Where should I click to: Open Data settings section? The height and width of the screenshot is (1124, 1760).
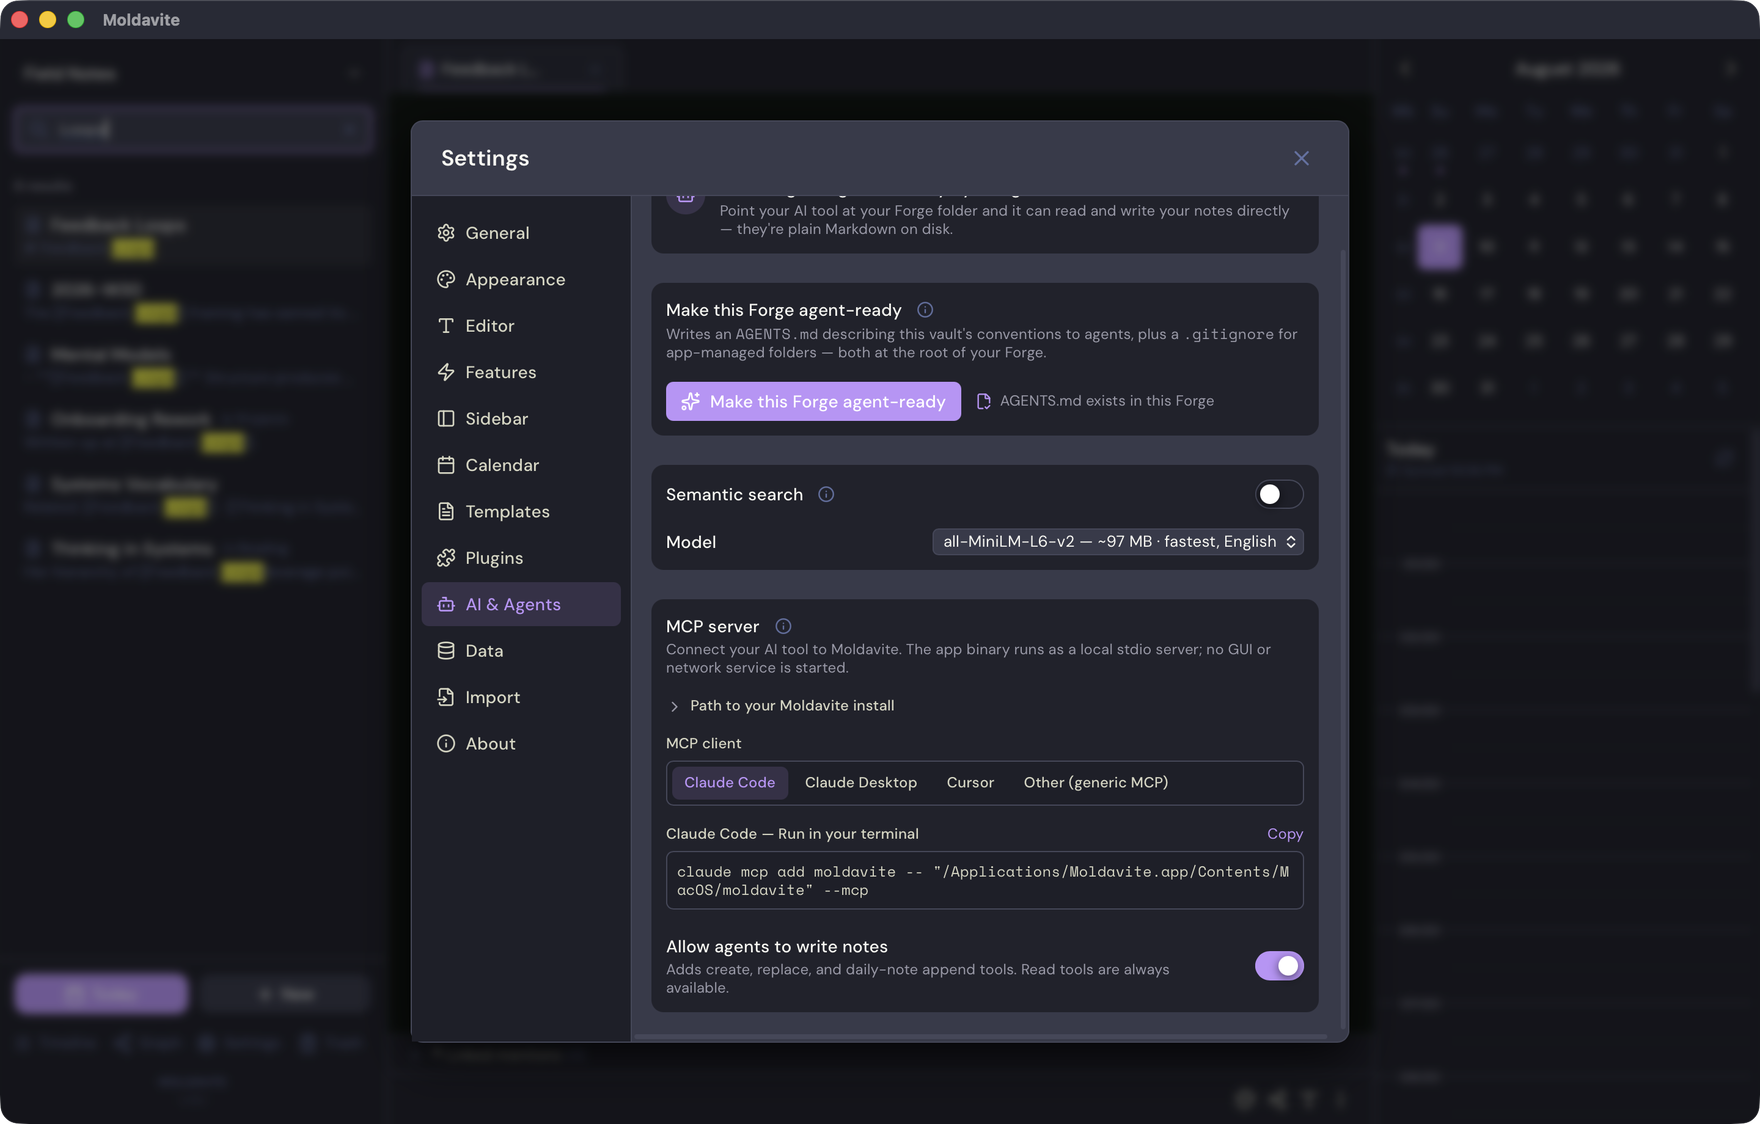point(521,651)
